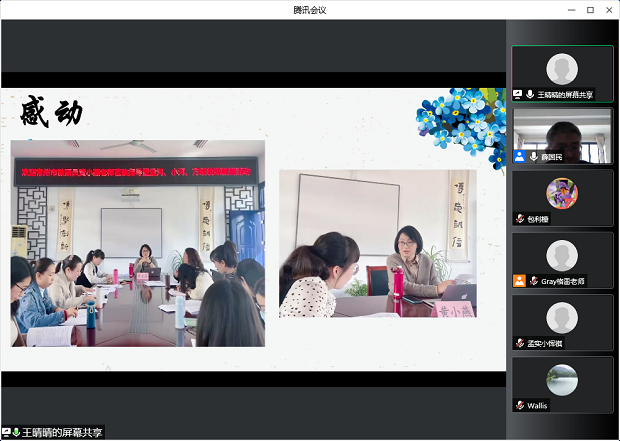Select the Wallis participant tile
620x441 pixels.
562,381
